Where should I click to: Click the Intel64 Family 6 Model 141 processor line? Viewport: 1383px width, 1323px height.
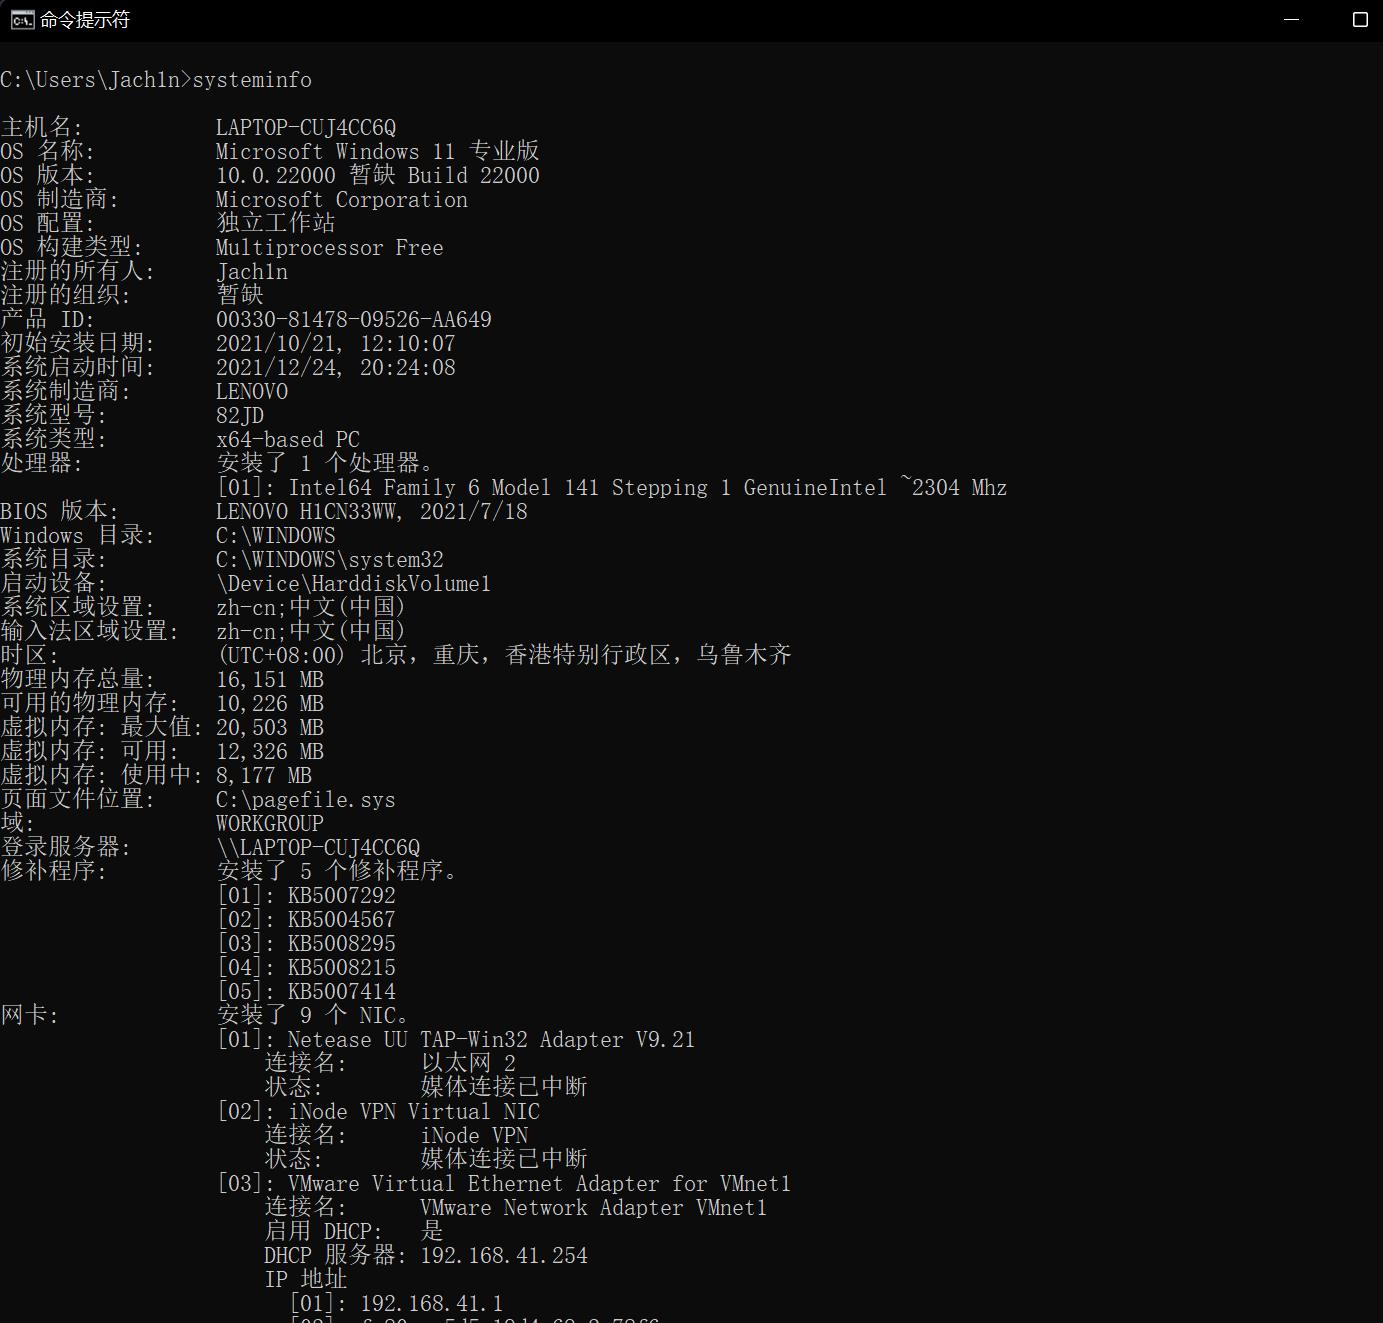(x=612, y=488)
